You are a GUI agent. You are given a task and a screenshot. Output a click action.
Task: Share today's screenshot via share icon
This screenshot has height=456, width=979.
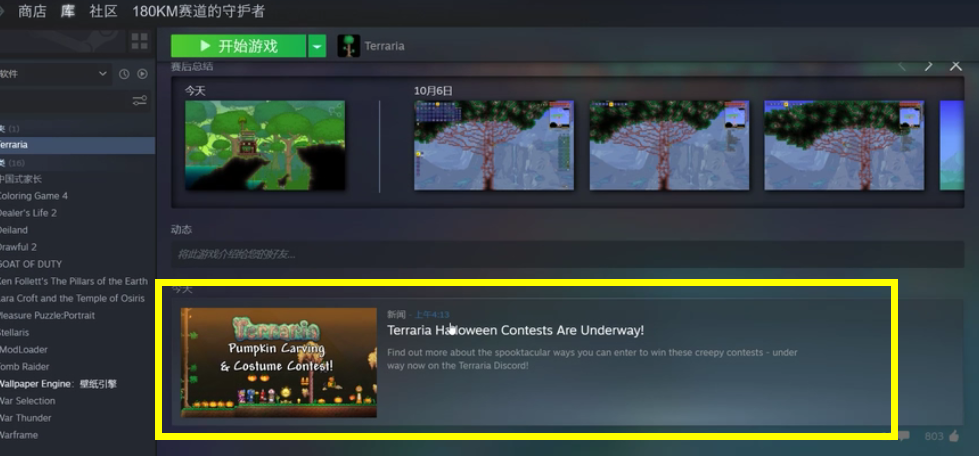pyautogui.click(x=336, y=112)
